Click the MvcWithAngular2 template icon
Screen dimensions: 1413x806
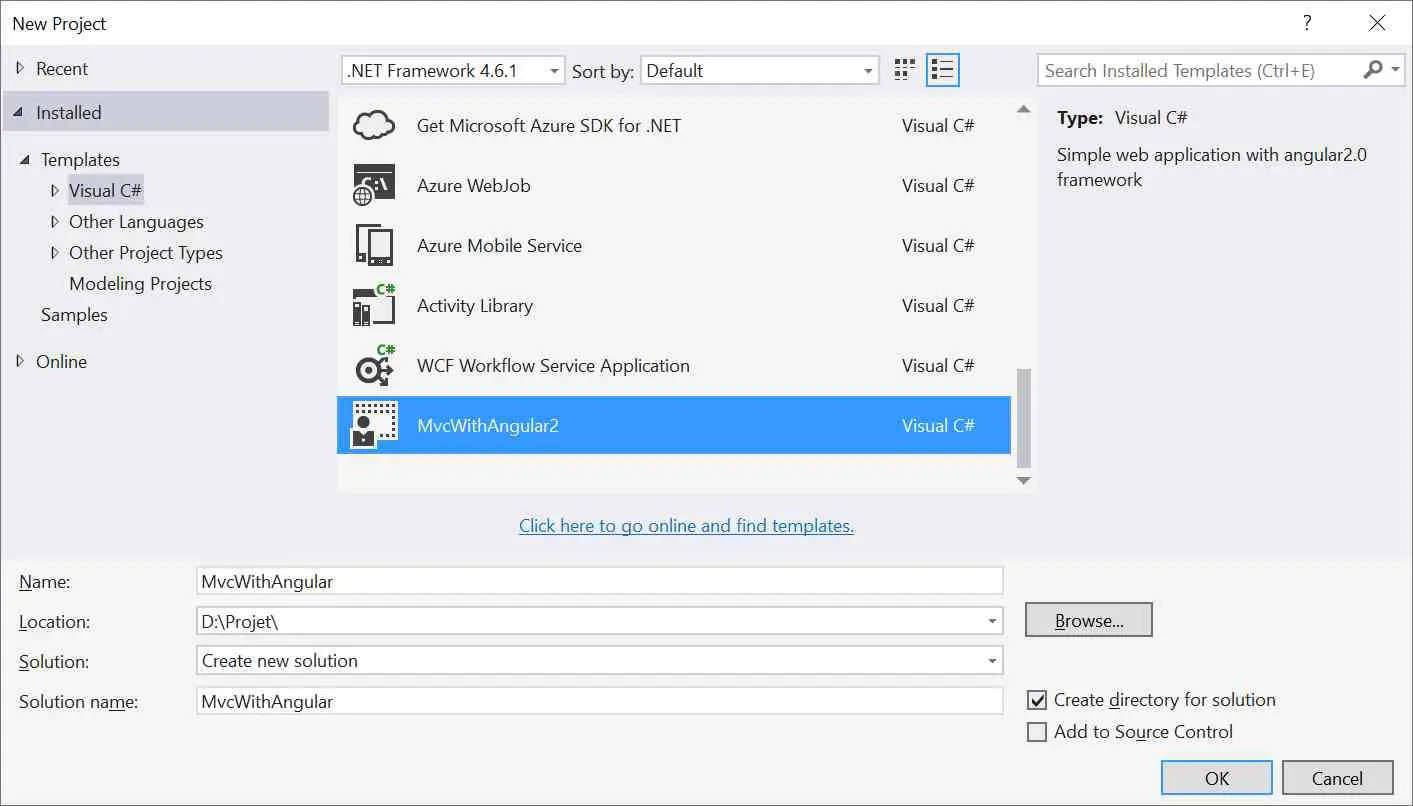coord(375,425)
